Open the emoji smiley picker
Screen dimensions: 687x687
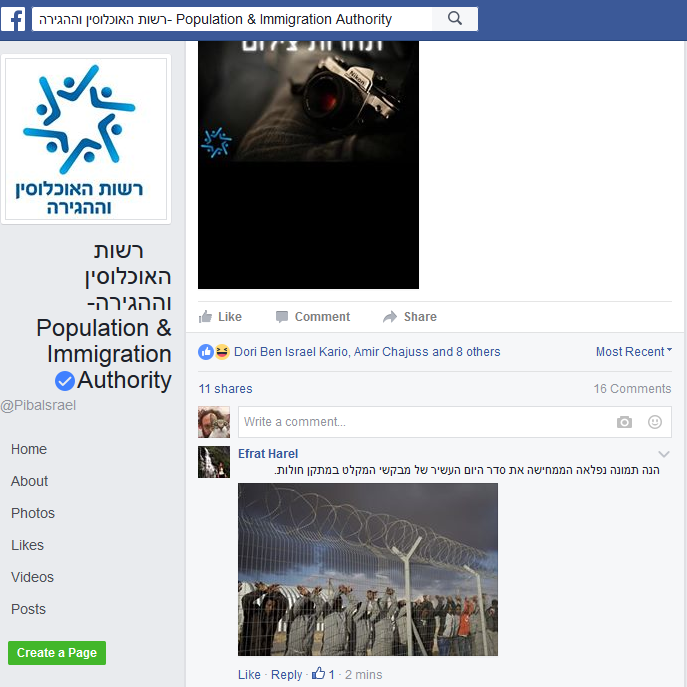(655, 422)
